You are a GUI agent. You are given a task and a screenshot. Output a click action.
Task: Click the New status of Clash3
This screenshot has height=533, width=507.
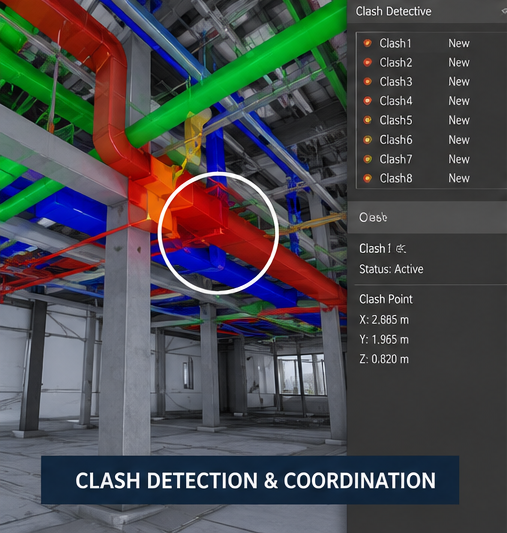(459, 82)
